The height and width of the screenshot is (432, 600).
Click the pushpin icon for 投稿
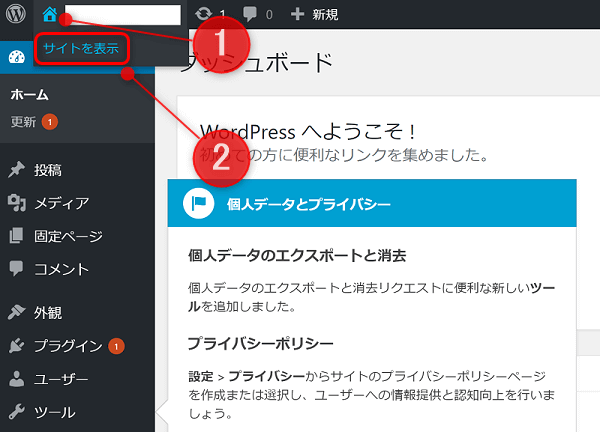click(16, 170)
